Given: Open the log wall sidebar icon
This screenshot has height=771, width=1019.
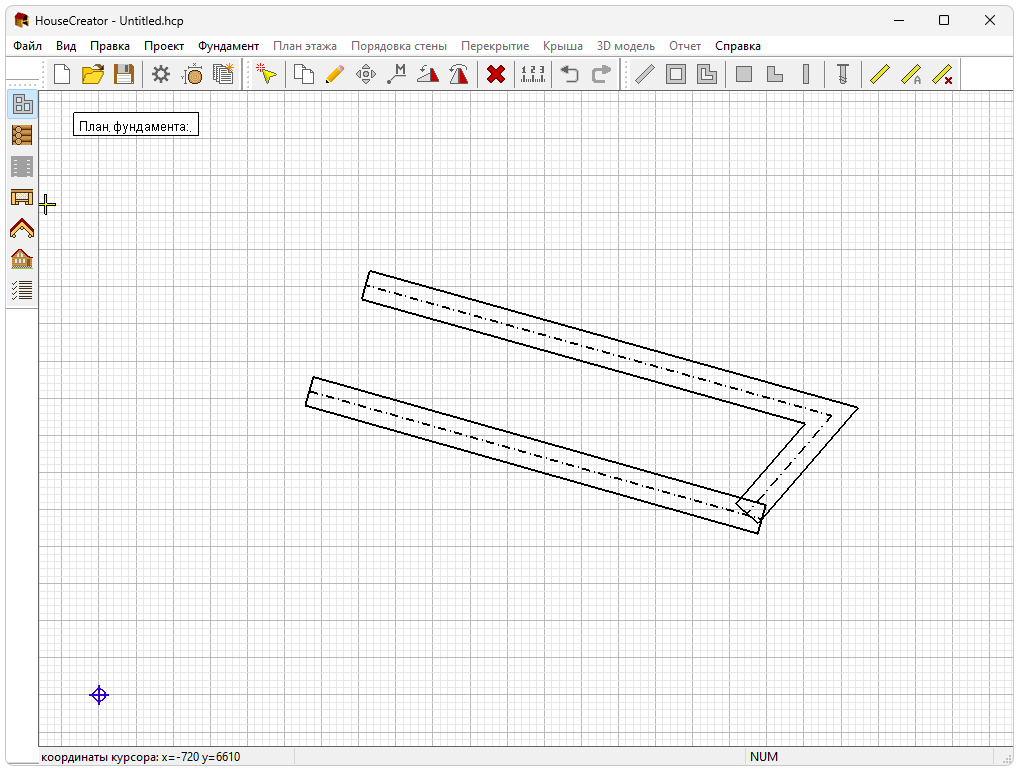Looking at the screenshot, I should pos(22,135).
